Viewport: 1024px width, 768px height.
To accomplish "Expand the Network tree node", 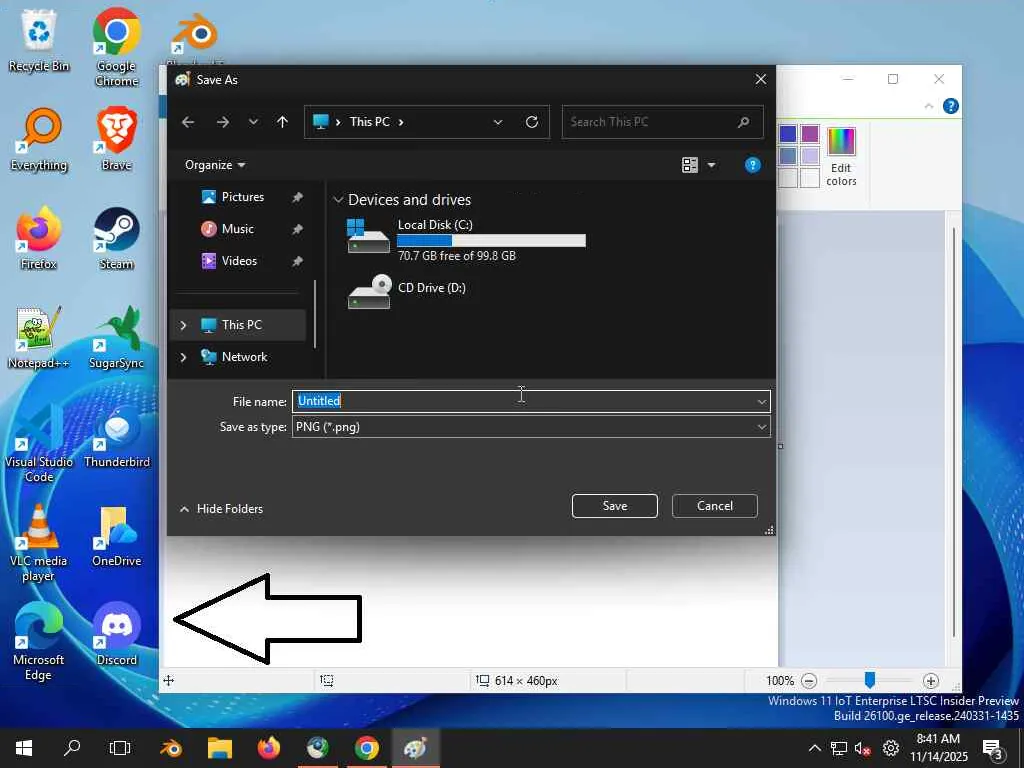I will pos(184,357).
